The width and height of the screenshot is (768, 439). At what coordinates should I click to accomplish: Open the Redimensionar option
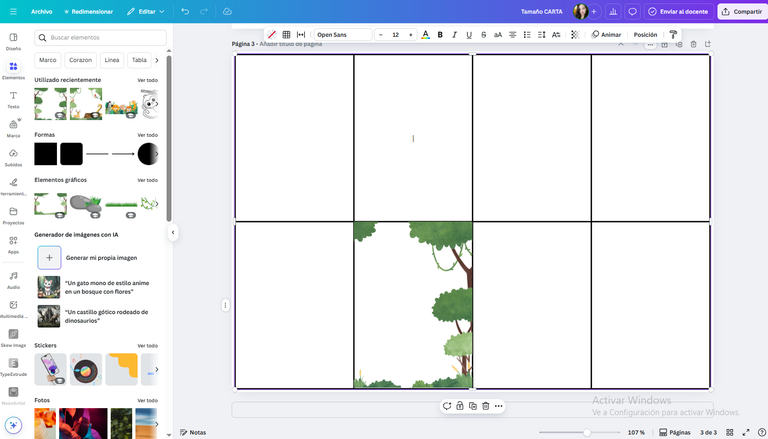pos(89,11)
